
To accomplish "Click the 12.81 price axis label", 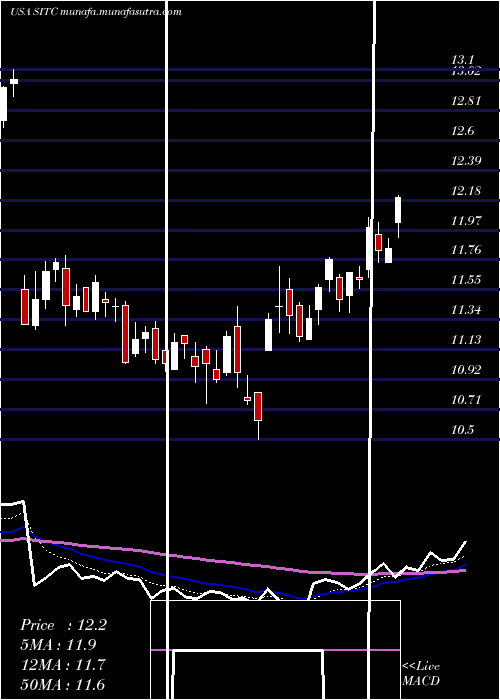I will click(466, 101).
